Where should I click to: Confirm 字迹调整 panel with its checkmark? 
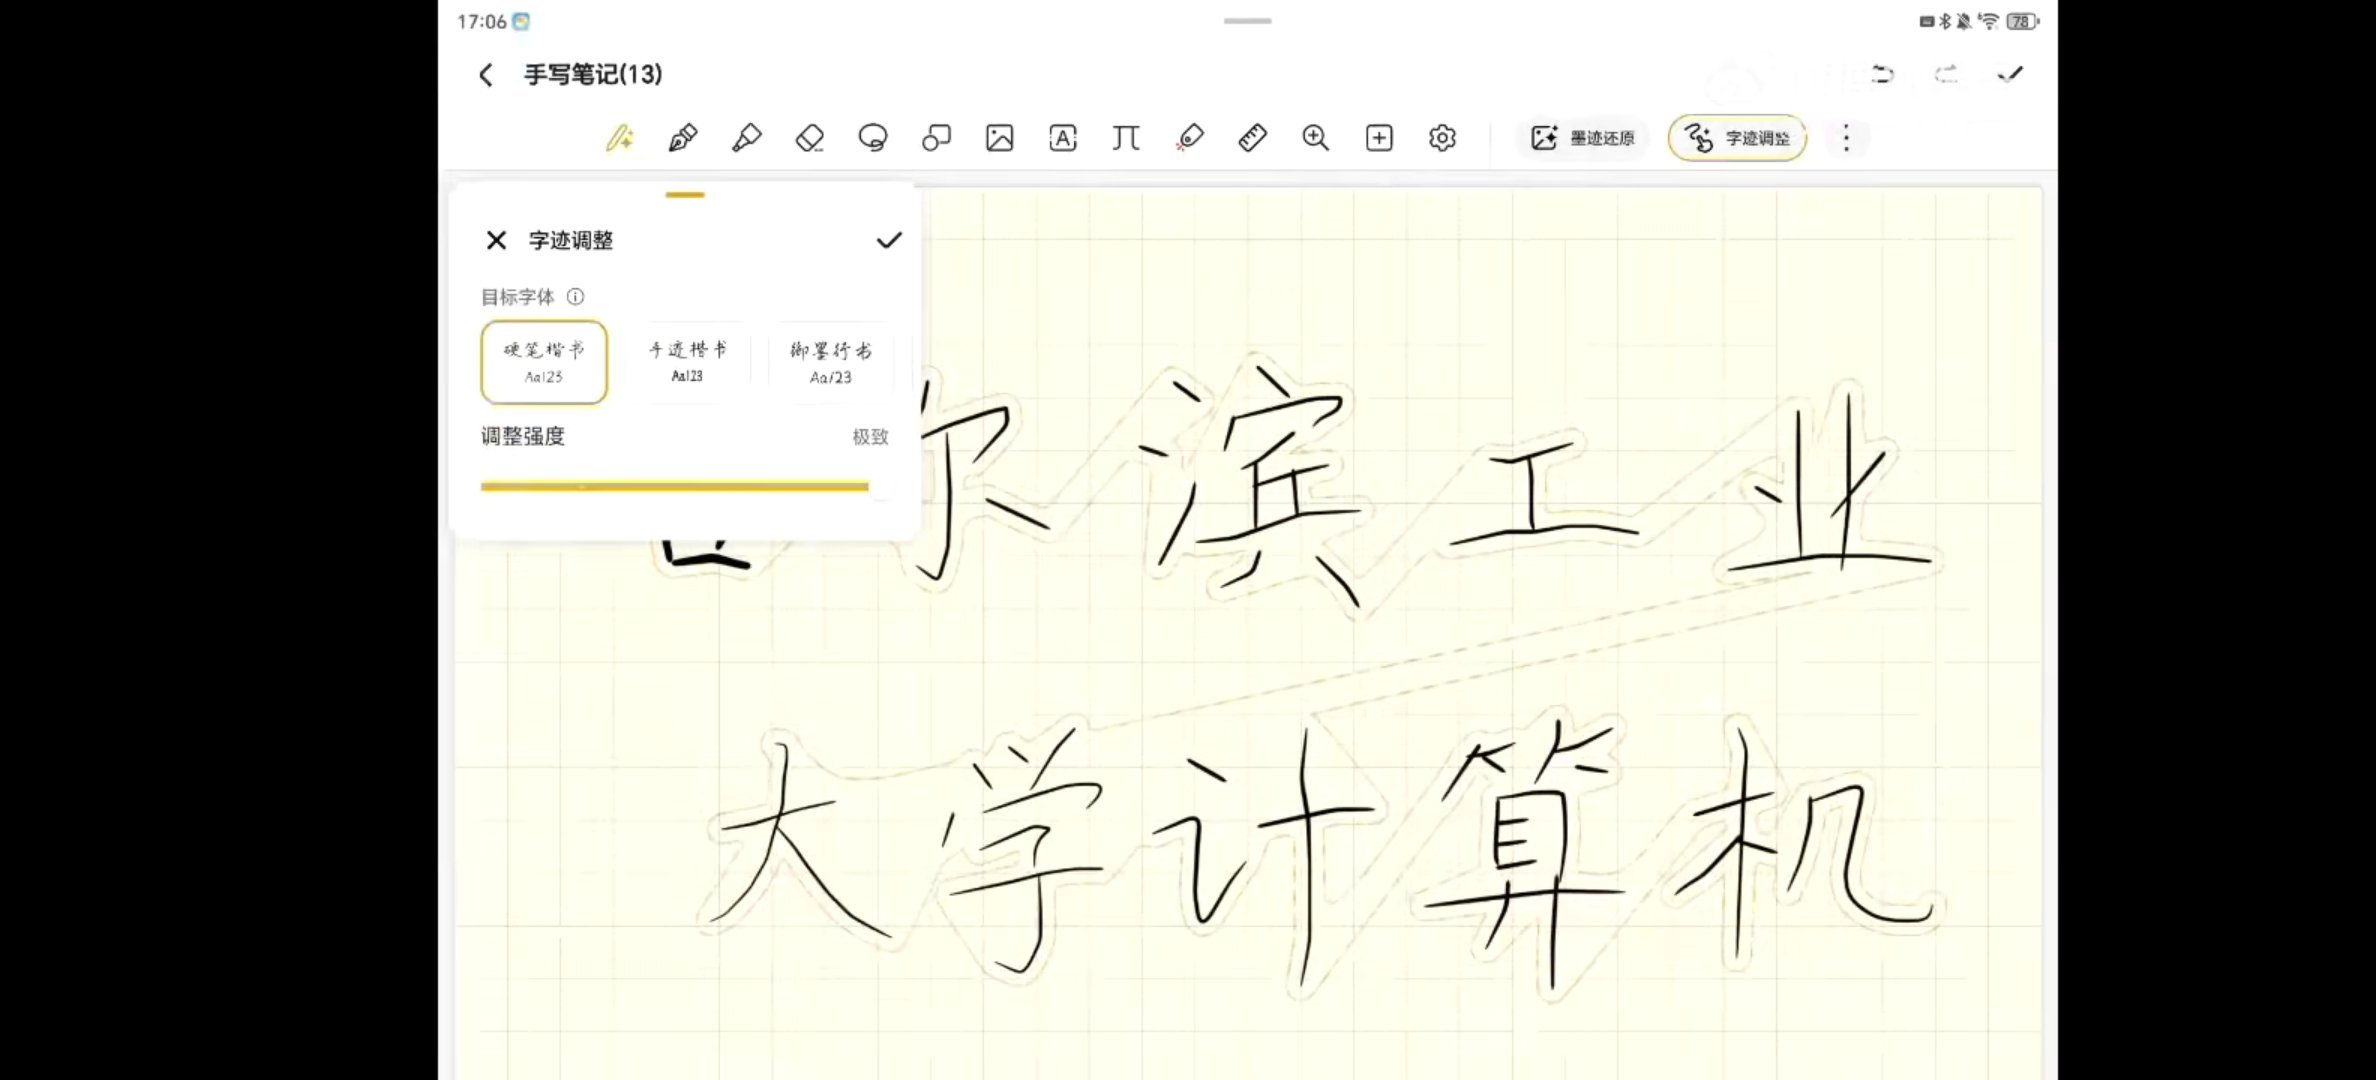(889, 240)
